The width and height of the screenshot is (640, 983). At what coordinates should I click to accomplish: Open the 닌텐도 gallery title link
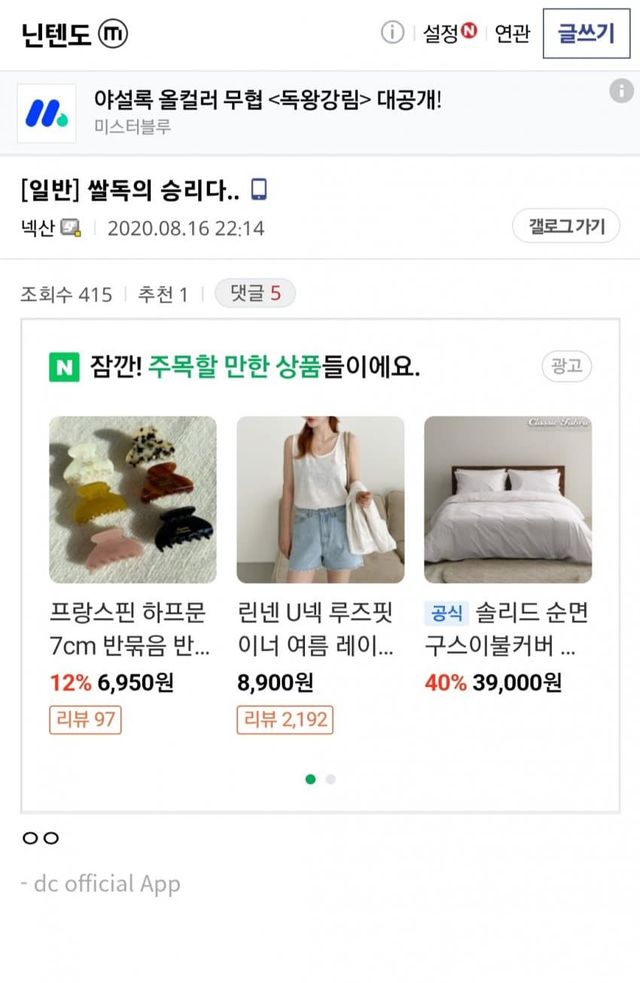[56, 34]
